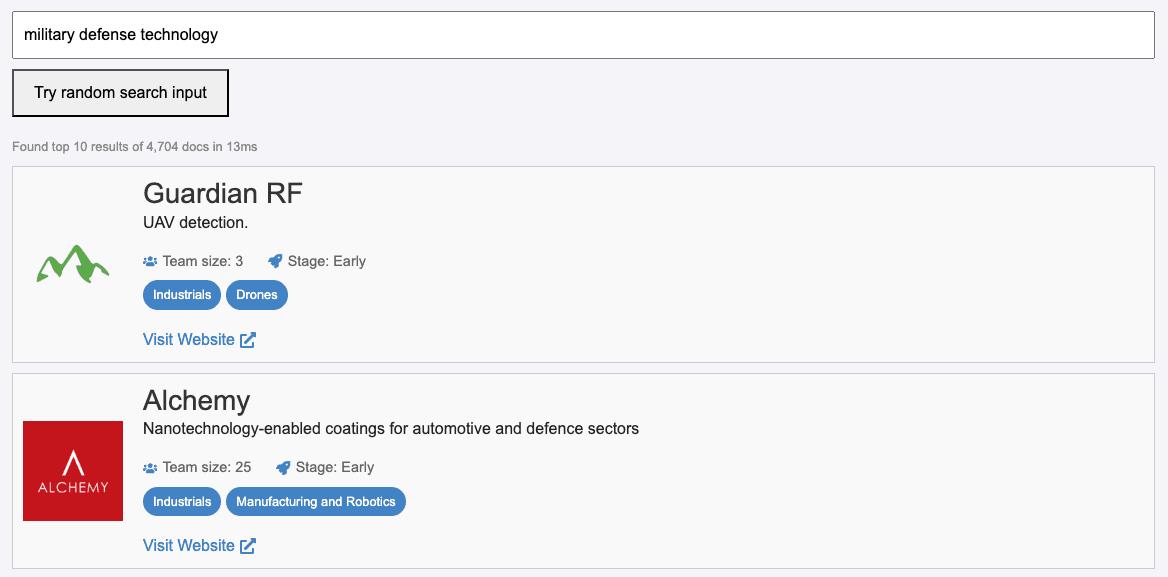The image size is (1168, 577).
Task: Toggle the Drones tag on Guardian RF
Action: 256,294
